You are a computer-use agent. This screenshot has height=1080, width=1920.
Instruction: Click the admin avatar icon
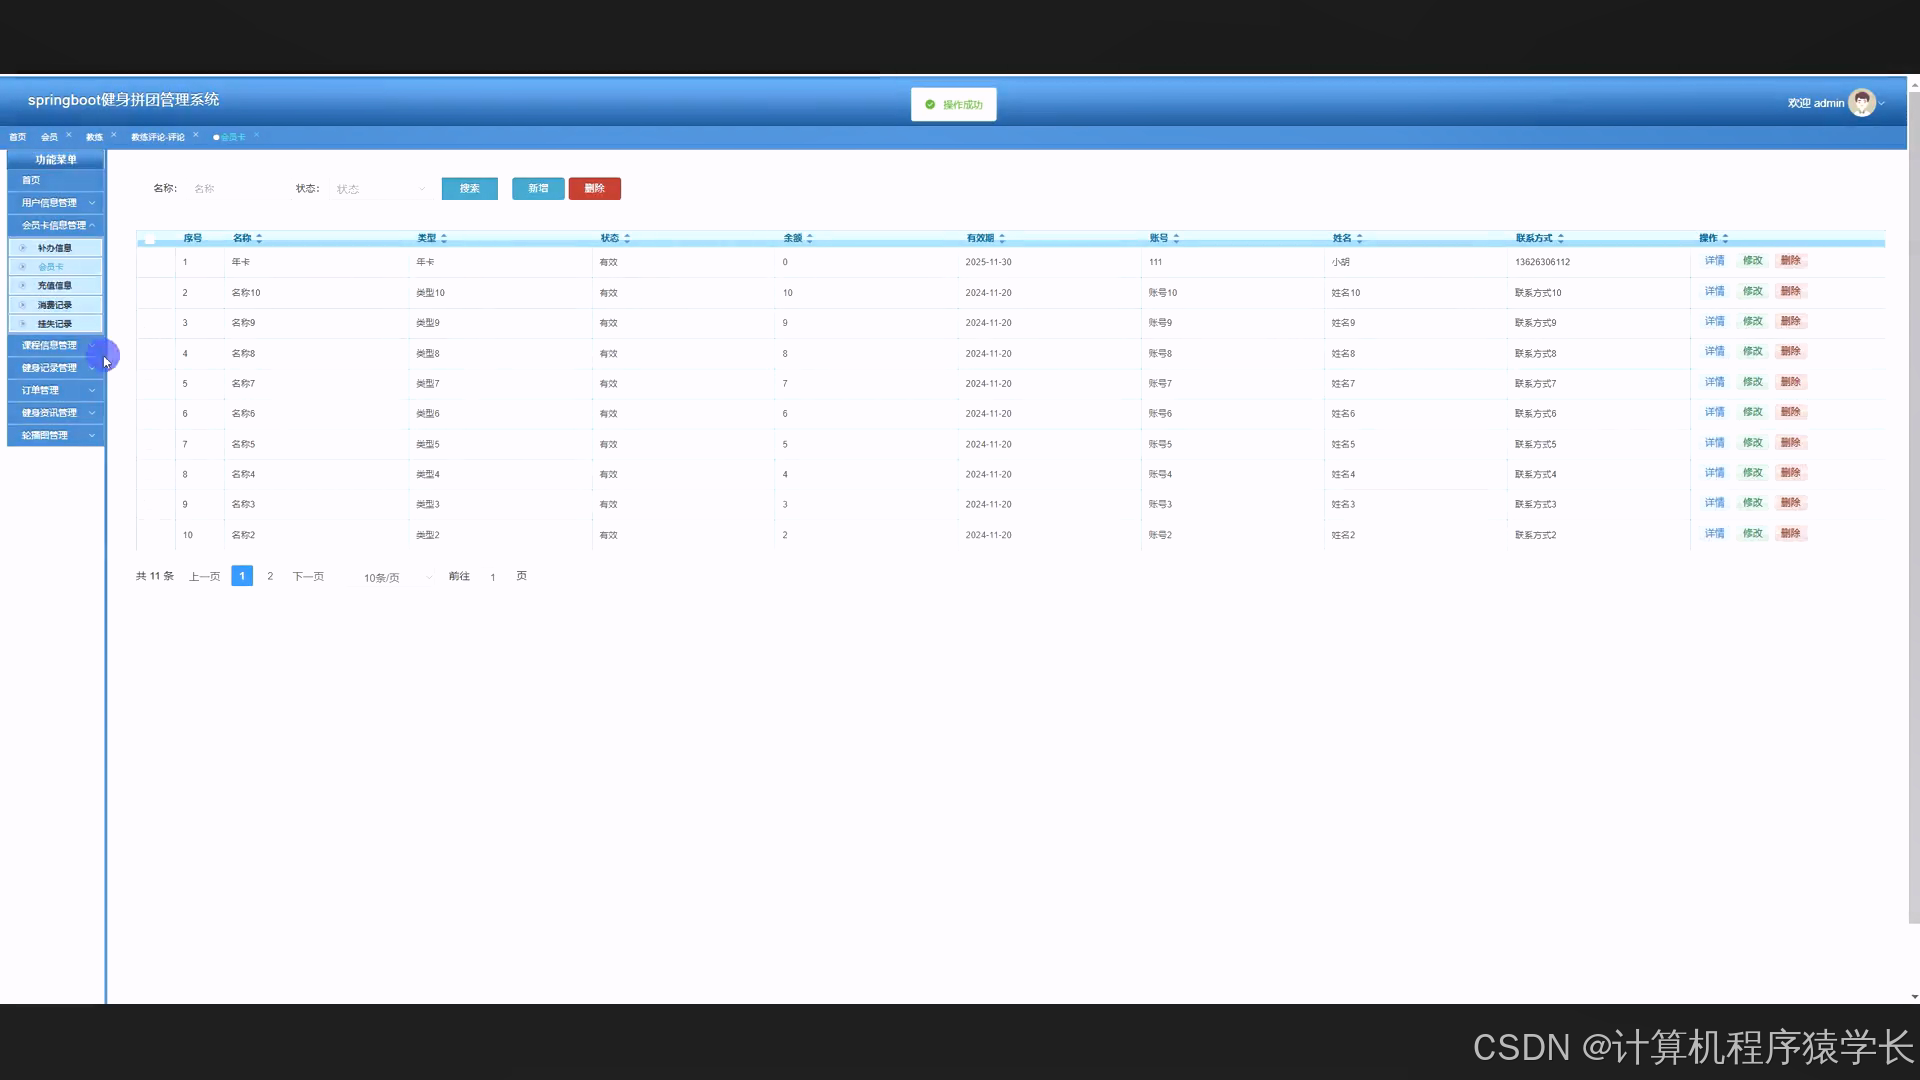(x=1861, y=103)
